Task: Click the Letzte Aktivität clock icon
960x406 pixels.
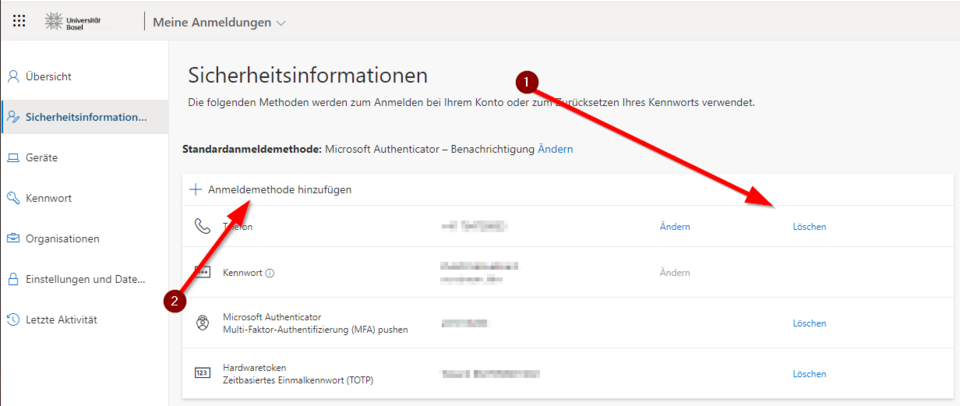Action: click(14, 320)
